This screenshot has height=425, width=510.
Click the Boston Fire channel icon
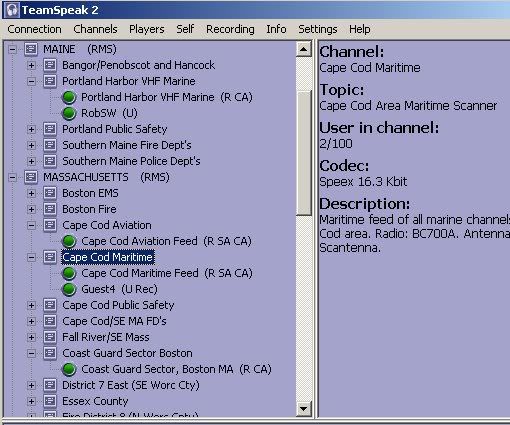pos(50,209)
